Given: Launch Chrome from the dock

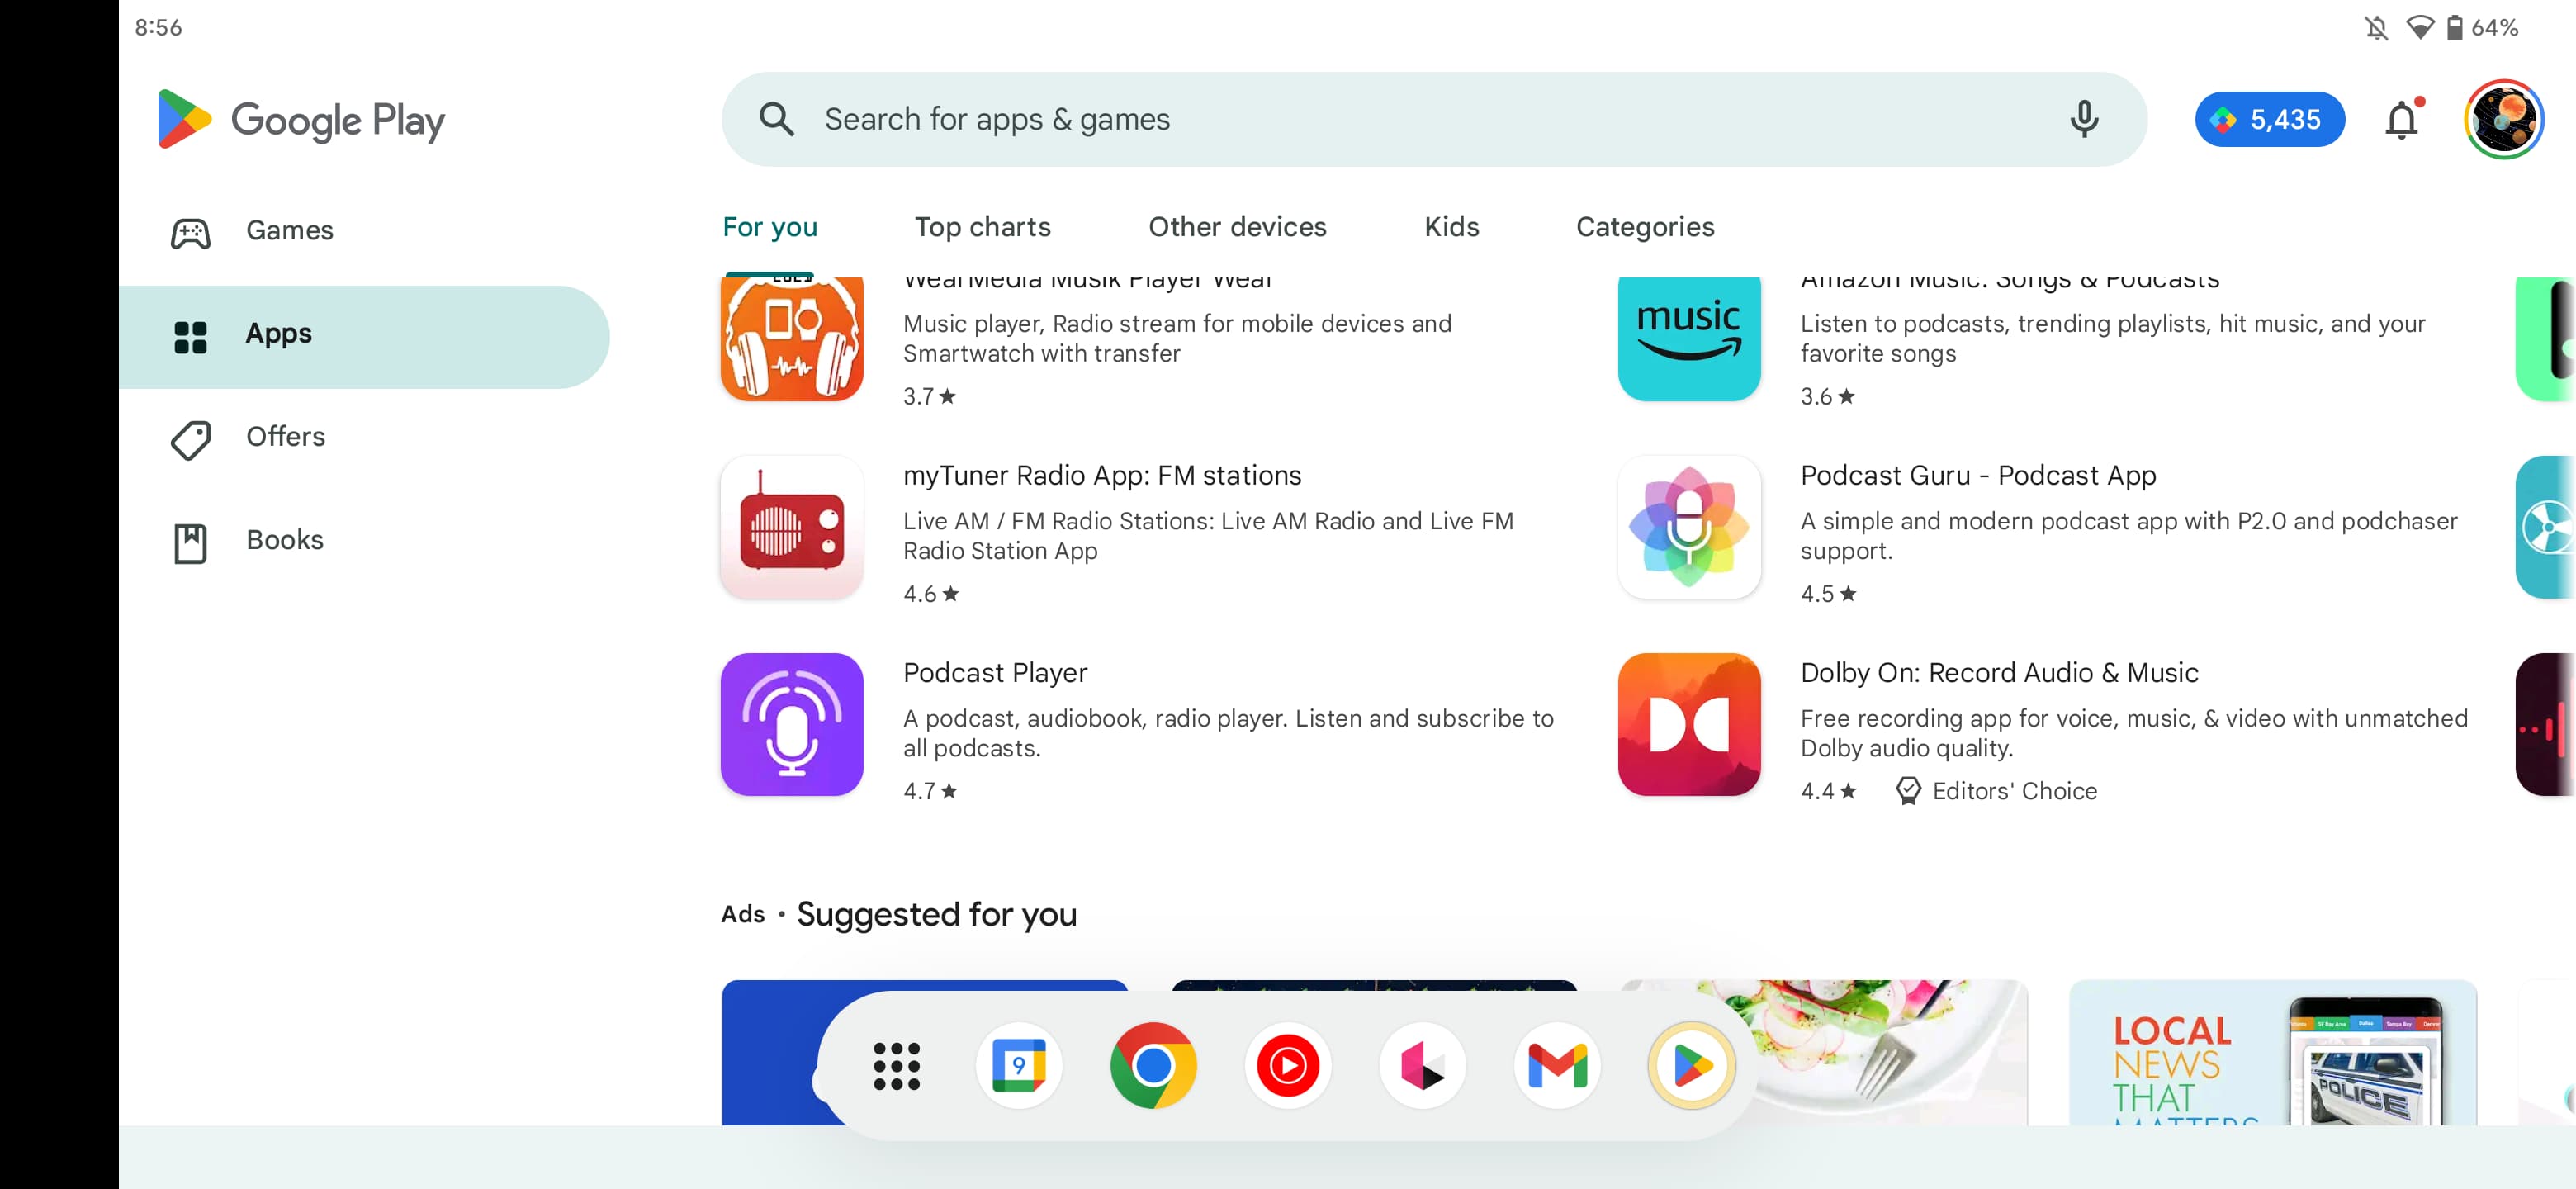Looking at the screenshot, I should 1152,1065.
